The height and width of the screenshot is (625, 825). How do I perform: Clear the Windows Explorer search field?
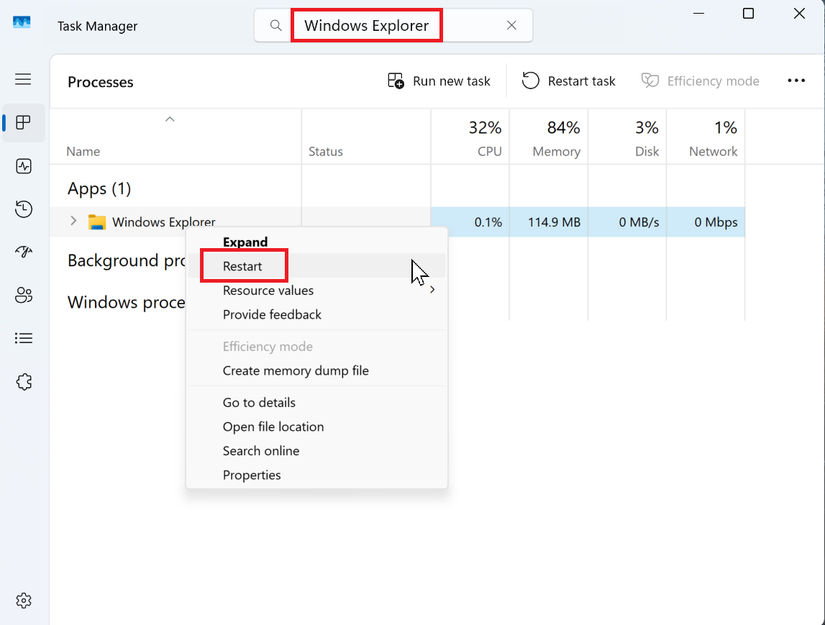511,25
